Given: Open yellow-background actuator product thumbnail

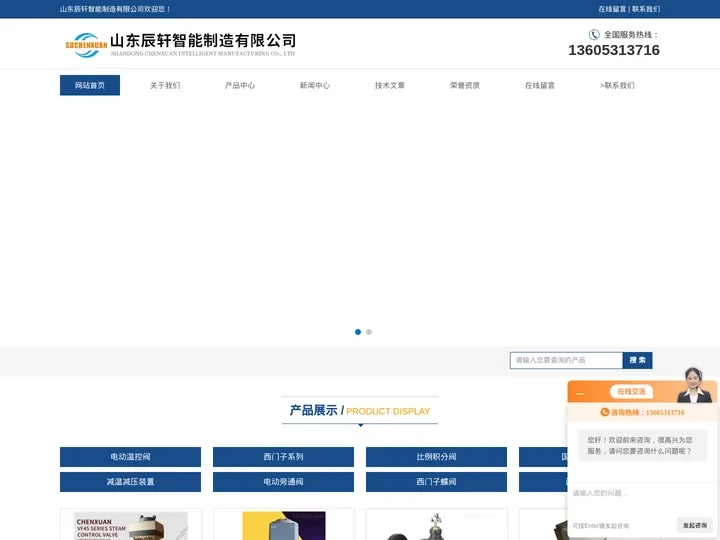Looking at the screenshot, I should point(284,524).
